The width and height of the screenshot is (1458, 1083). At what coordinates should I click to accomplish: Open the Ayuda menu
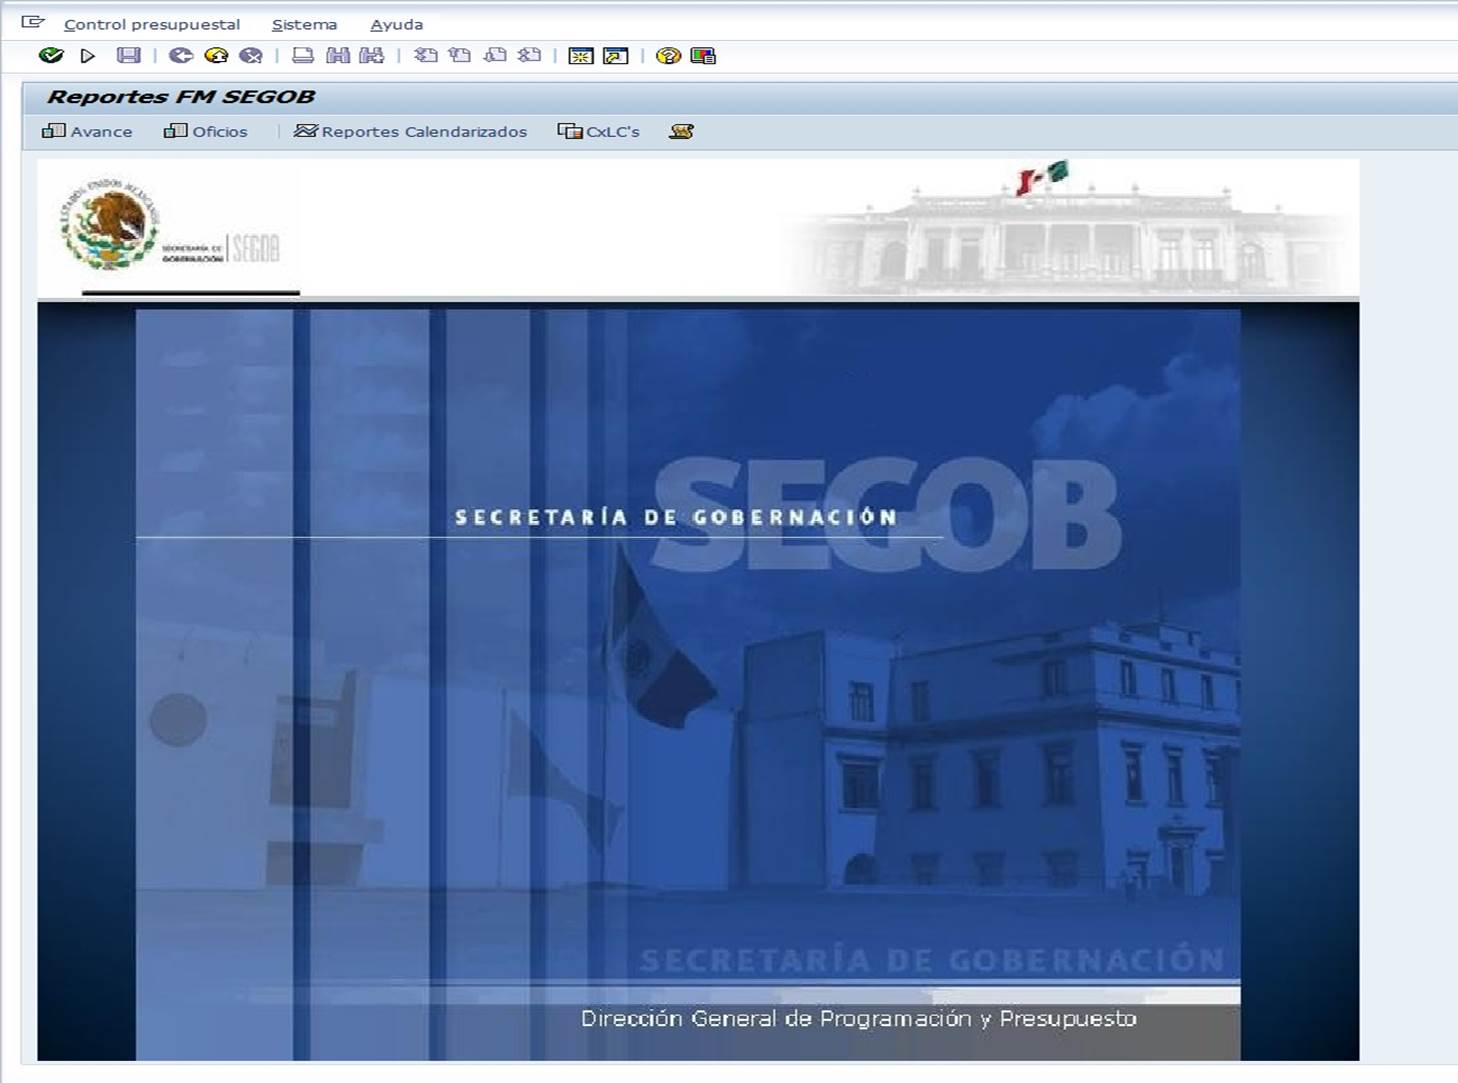tap(396, 24)
